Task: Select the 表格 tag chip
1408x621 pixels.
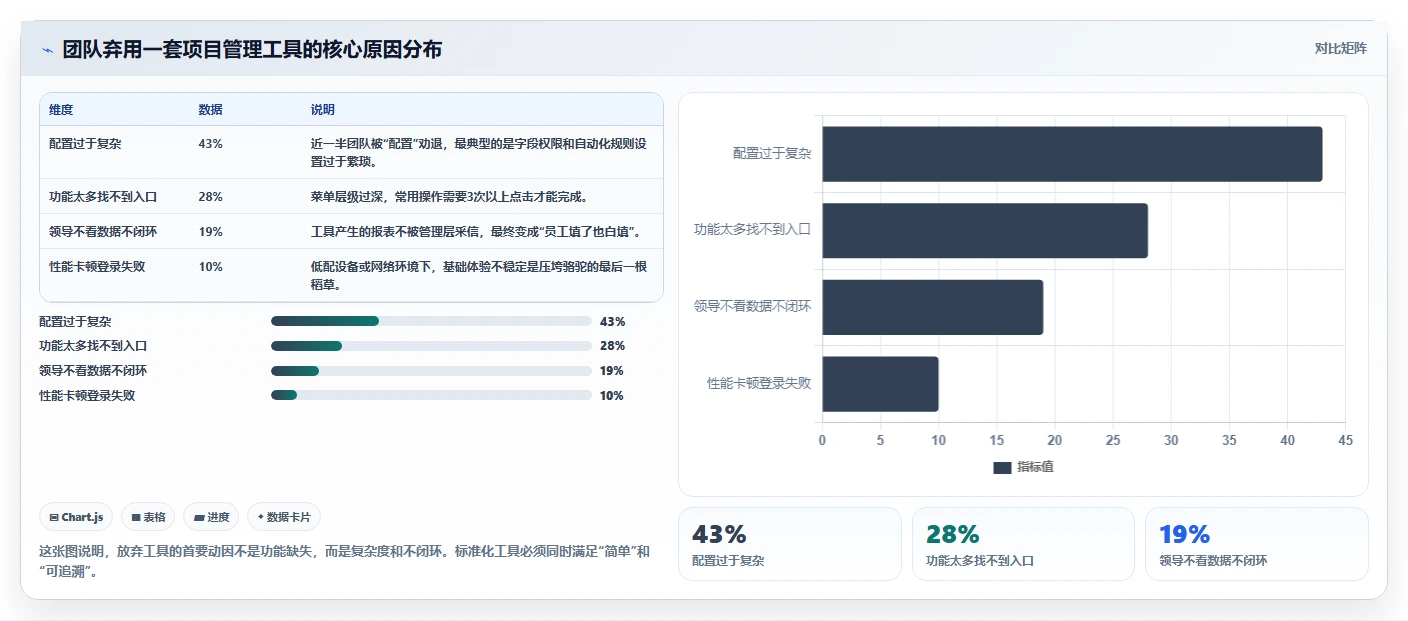Action: click(148, 517)
